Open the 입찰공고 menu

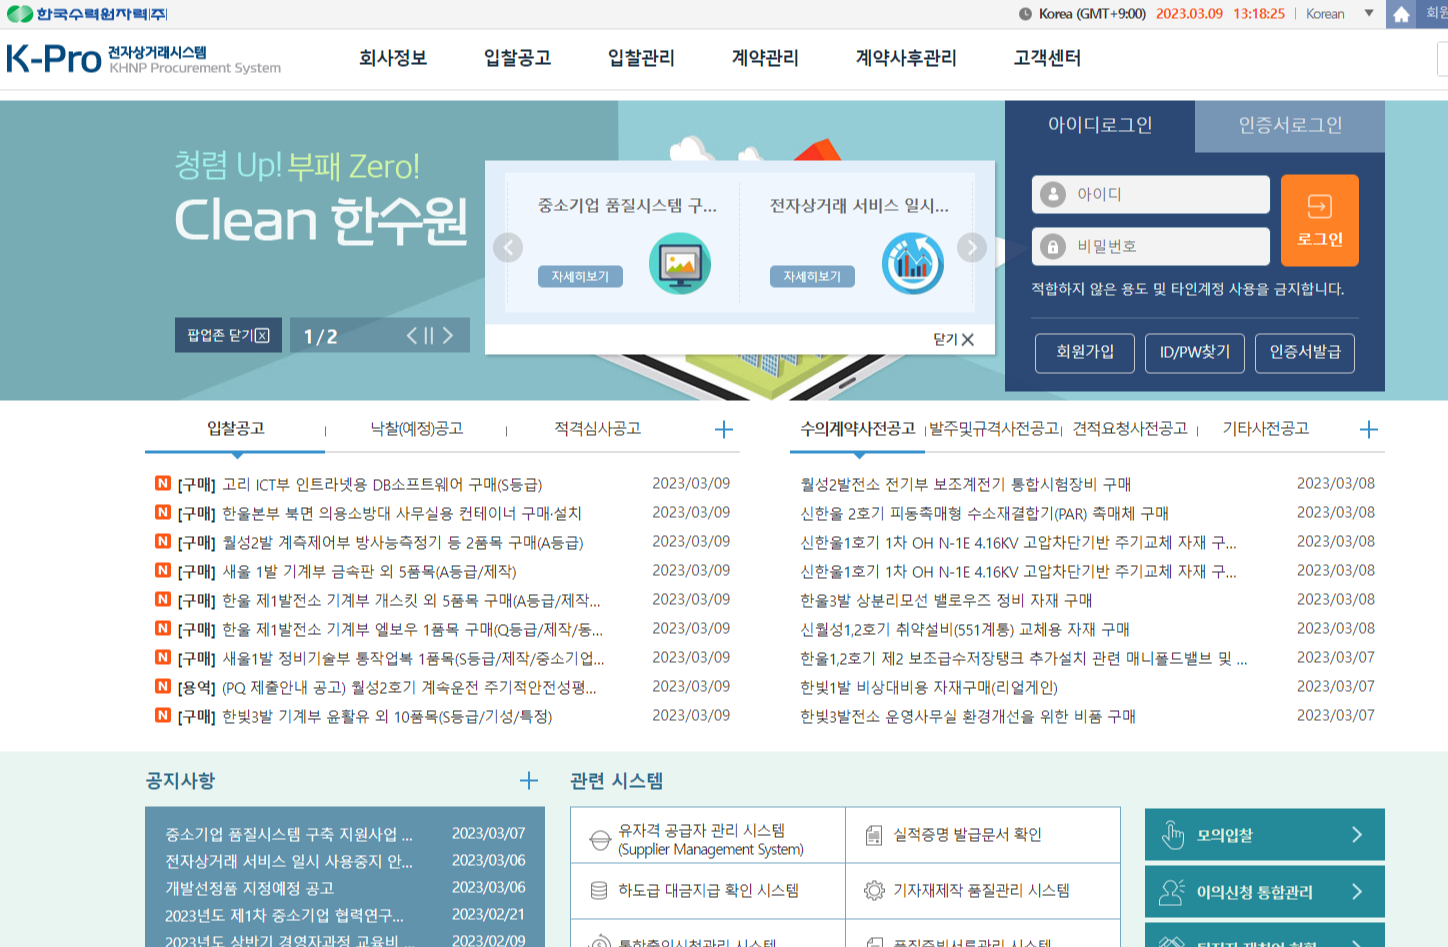[x=517, y=58]
